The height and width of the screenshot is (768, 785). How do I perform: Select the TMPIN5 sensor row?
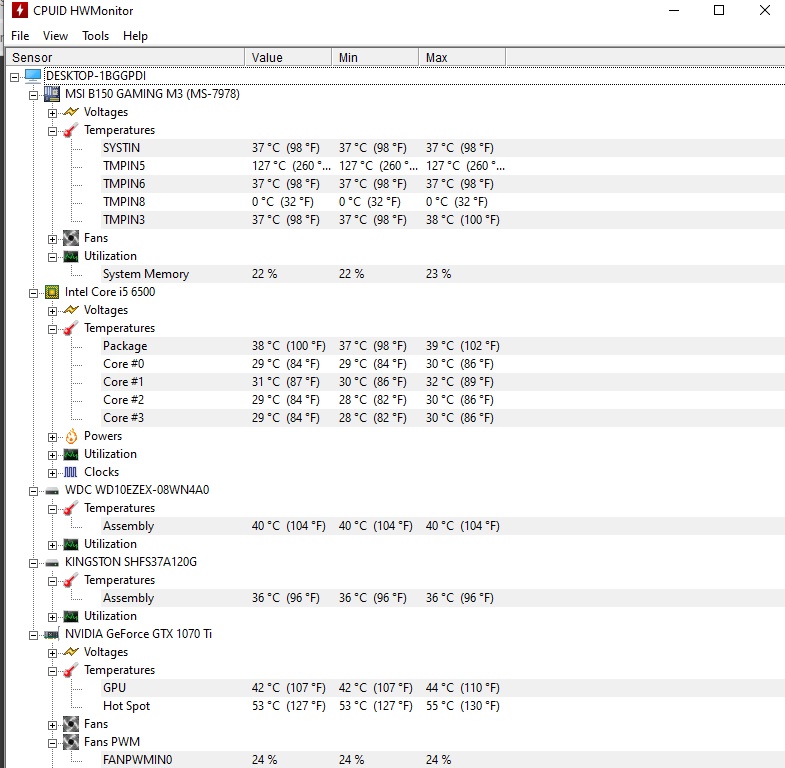click(x=443, y=166)
